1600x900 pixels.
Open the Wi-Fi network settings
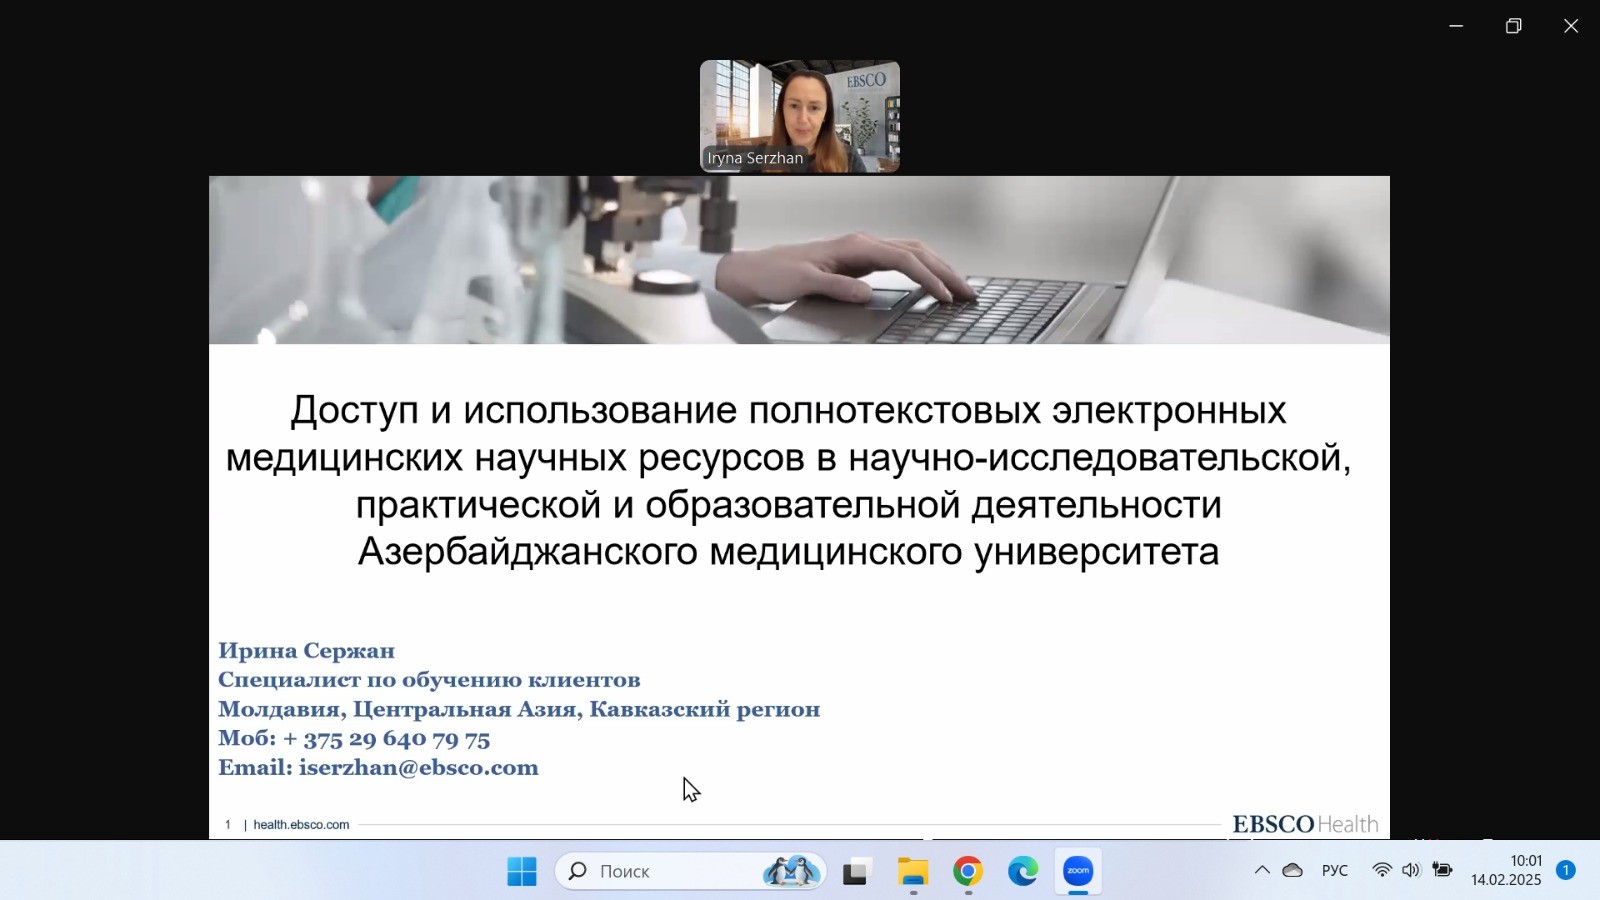(1382, 871)
